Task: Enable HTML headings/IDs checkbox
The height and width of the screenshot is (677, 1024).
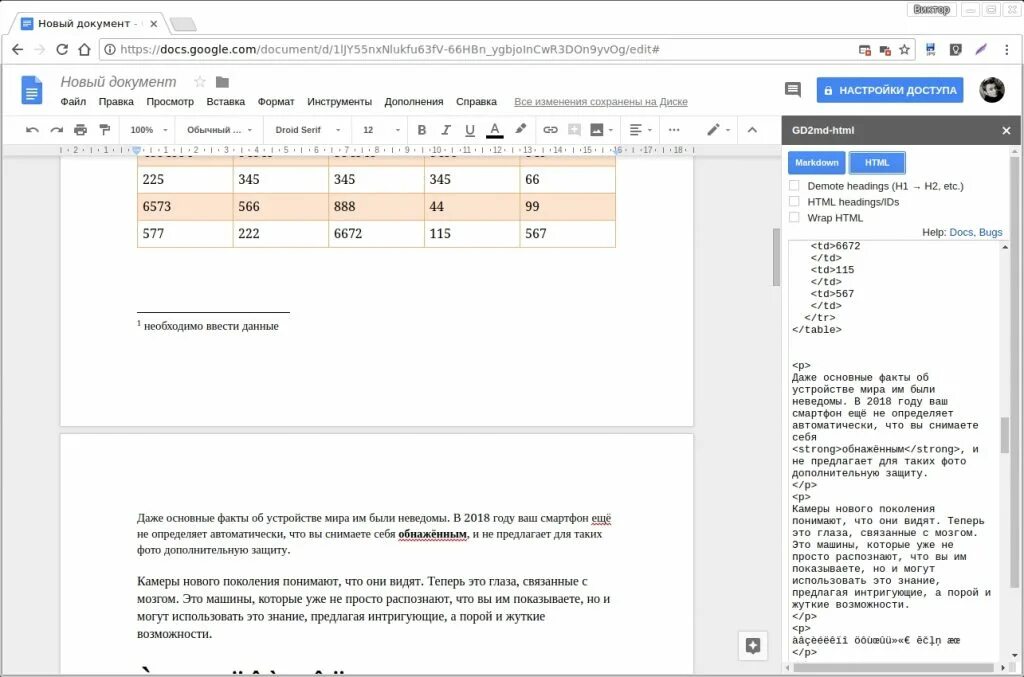Action: 794,202
